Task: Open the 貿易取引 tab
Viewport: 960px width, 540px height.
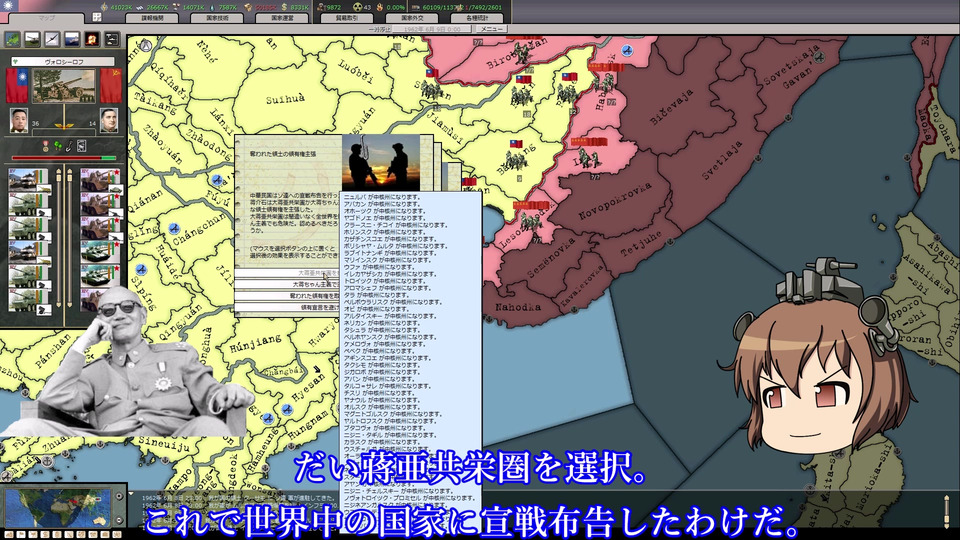Action: point(347,18)
